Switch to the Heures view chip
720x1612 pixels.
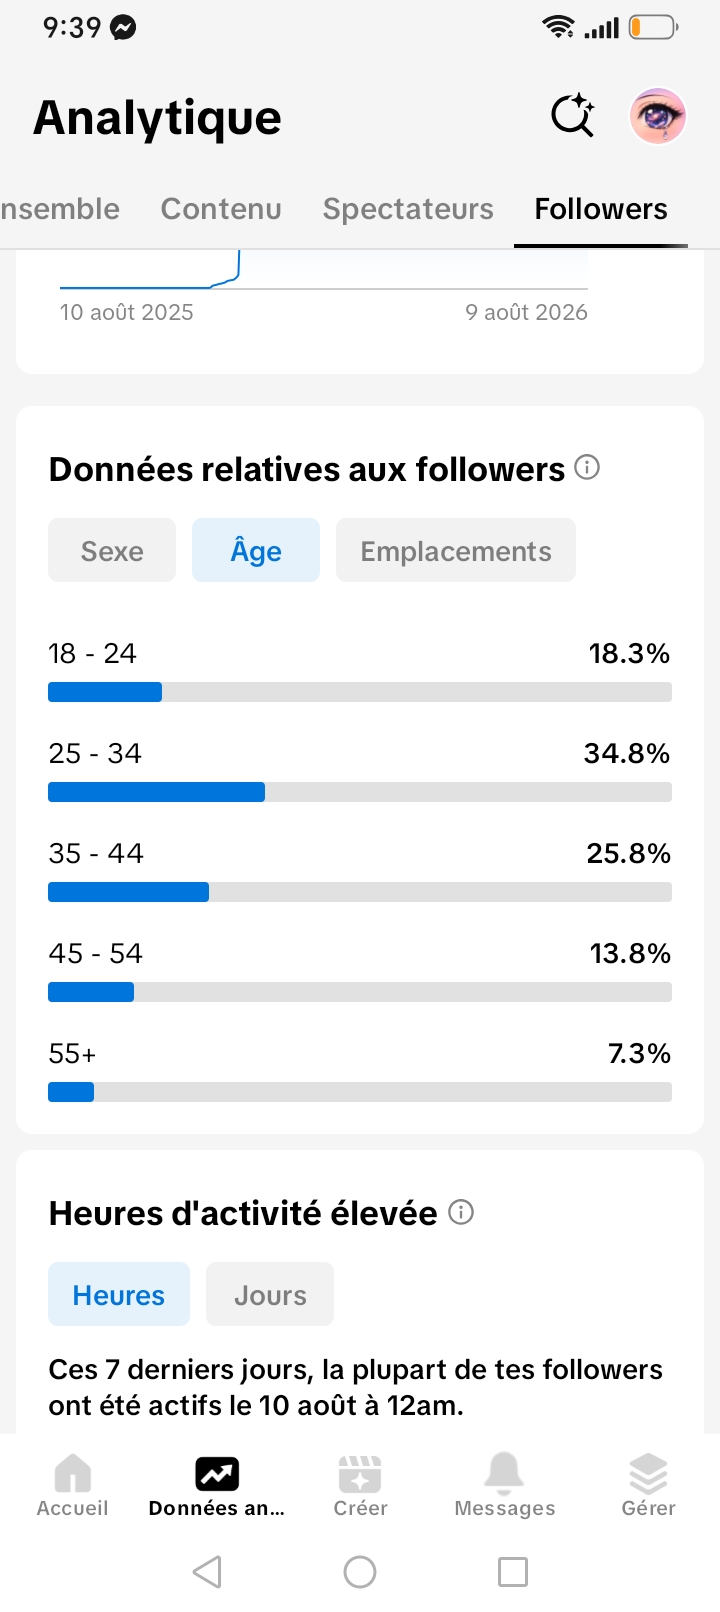tap(119, 1294)
